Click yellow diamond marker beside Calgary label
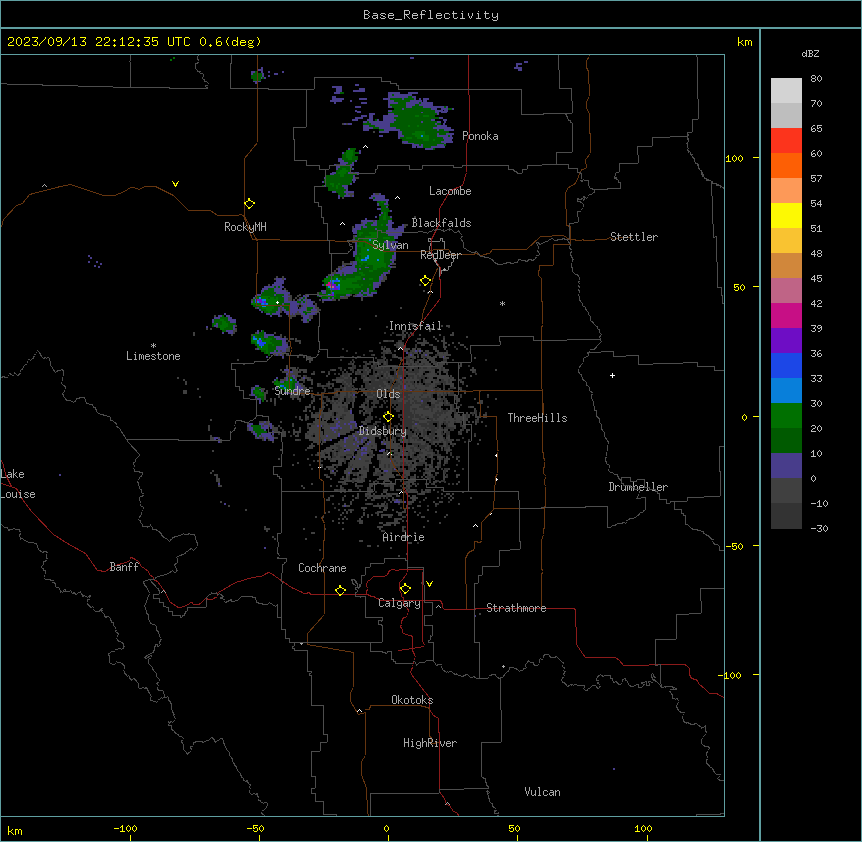862x842 pixels. click(405, 589)
